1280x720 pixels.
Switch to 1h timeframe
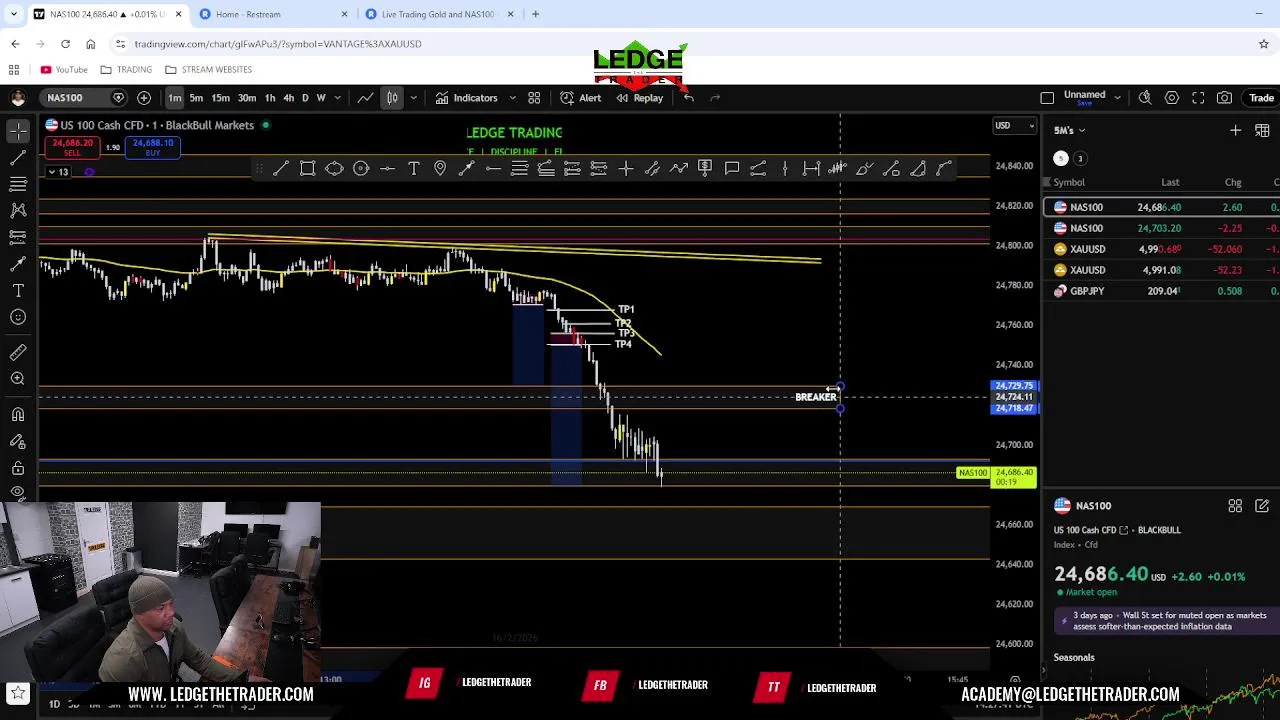[x=270, y=98]
